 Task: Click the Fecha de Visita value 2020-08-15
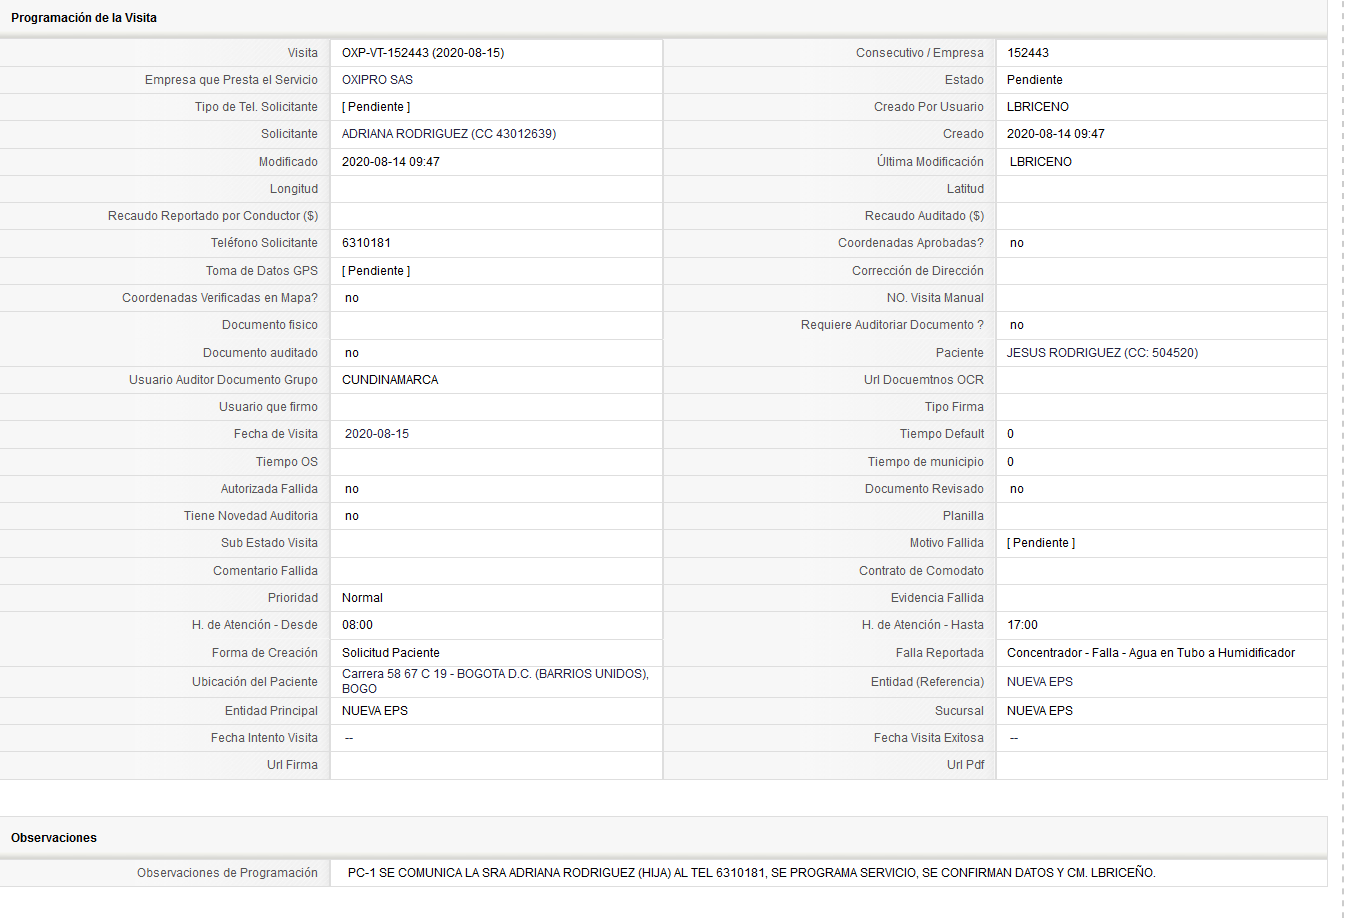(x=377, y=434)
